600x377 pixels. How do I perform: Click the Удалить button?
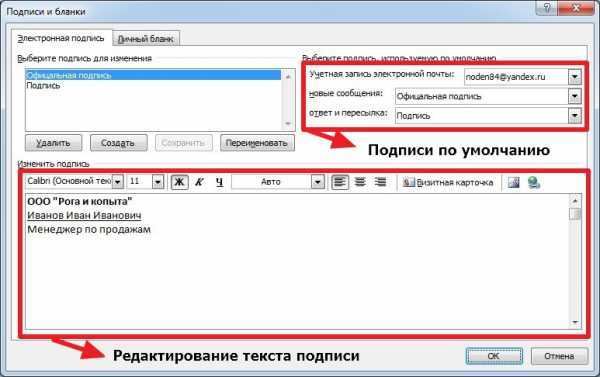click(x=53, y=143)
